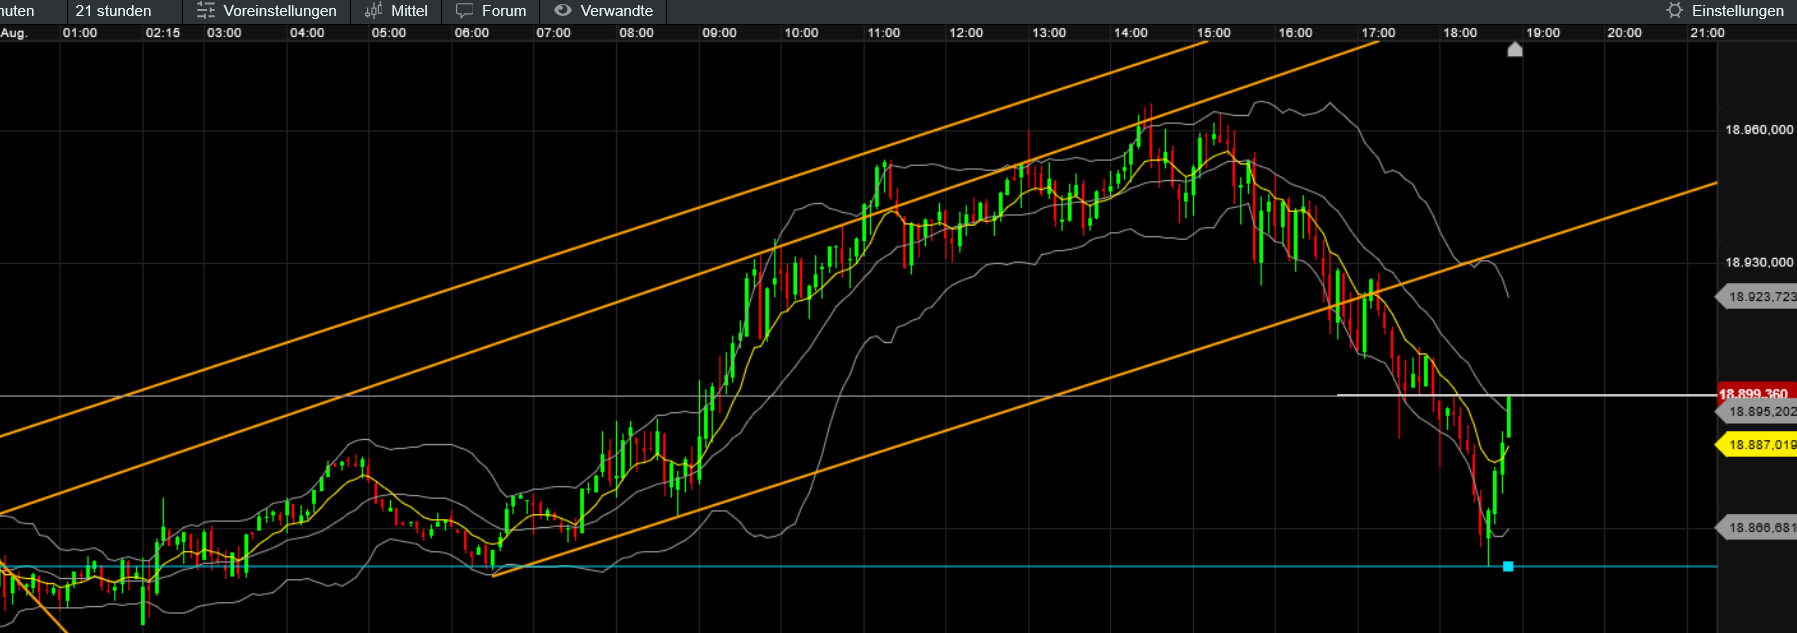Click the 18.960,000 price axis label
Screen dimensions: 1797x633
pyautogui.click(x=1759, y=130)
